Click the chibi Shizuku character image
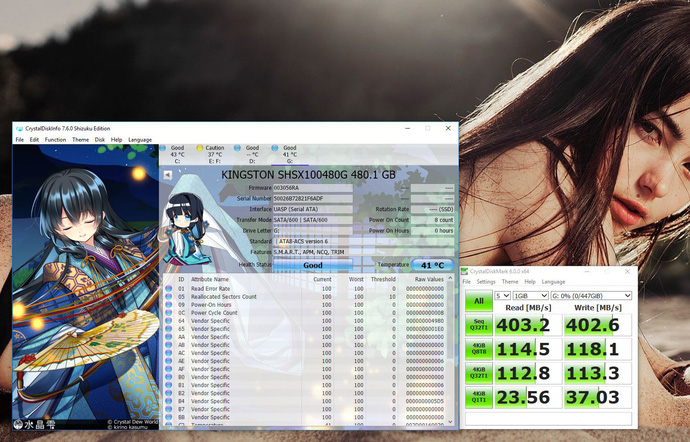Screen dimensions: 690x442 coord(187,229)
